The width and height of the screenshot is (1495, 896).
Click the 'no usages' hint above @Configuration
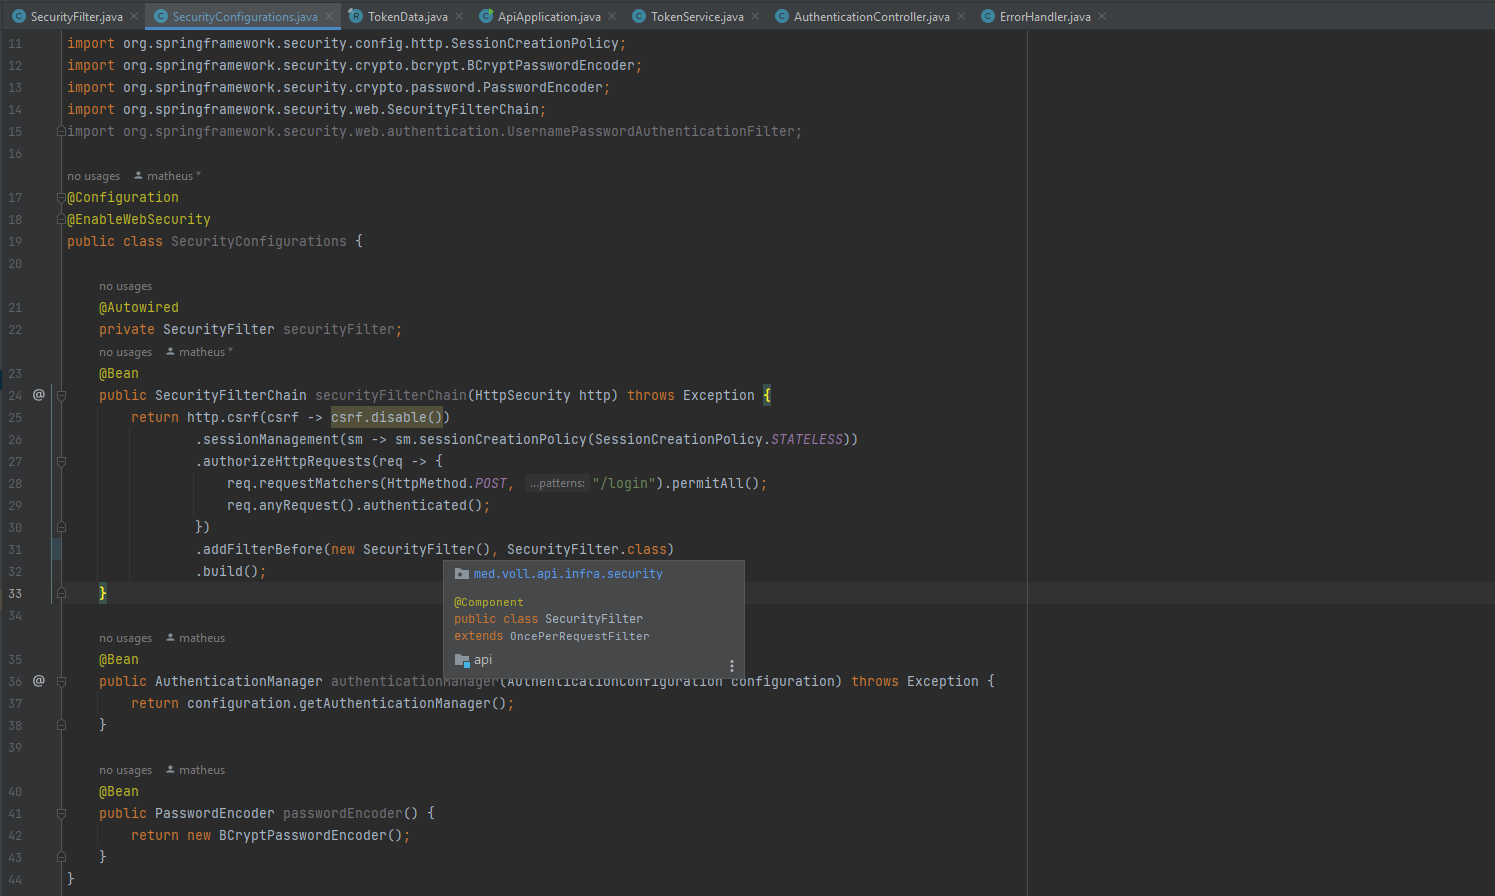point(93,176)
